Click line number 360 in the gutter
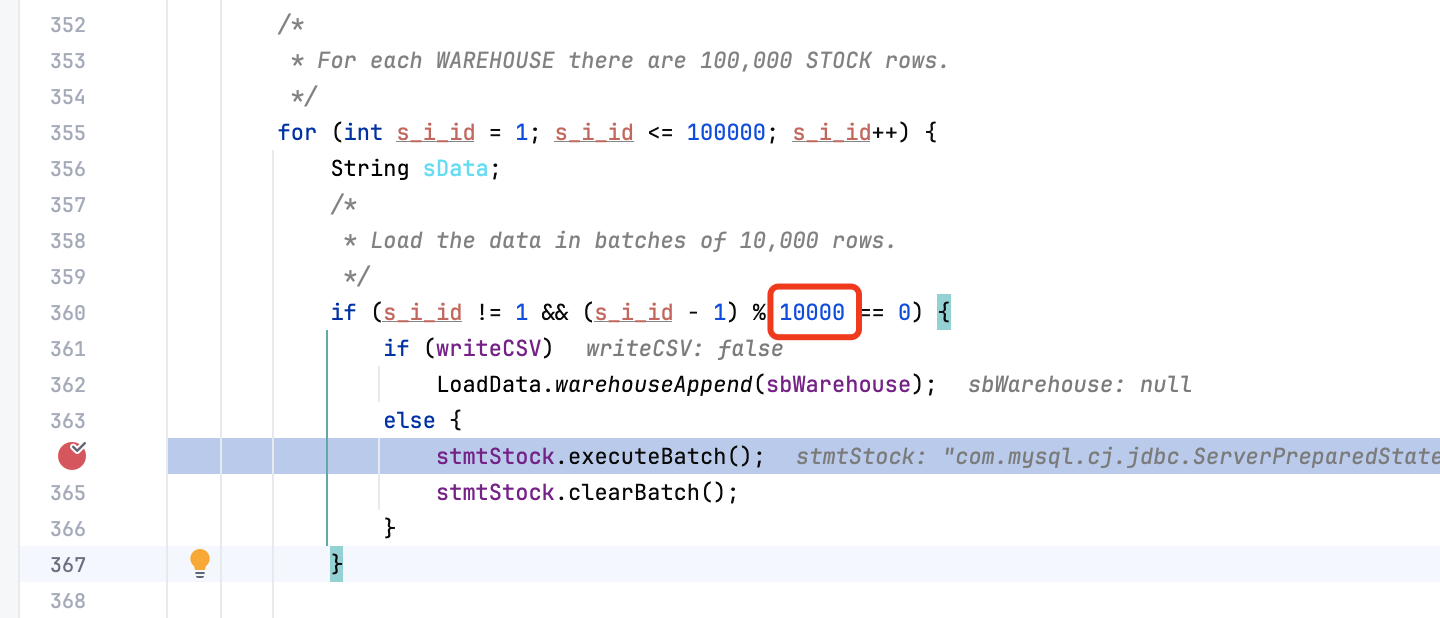 click(x=68, y=313)
